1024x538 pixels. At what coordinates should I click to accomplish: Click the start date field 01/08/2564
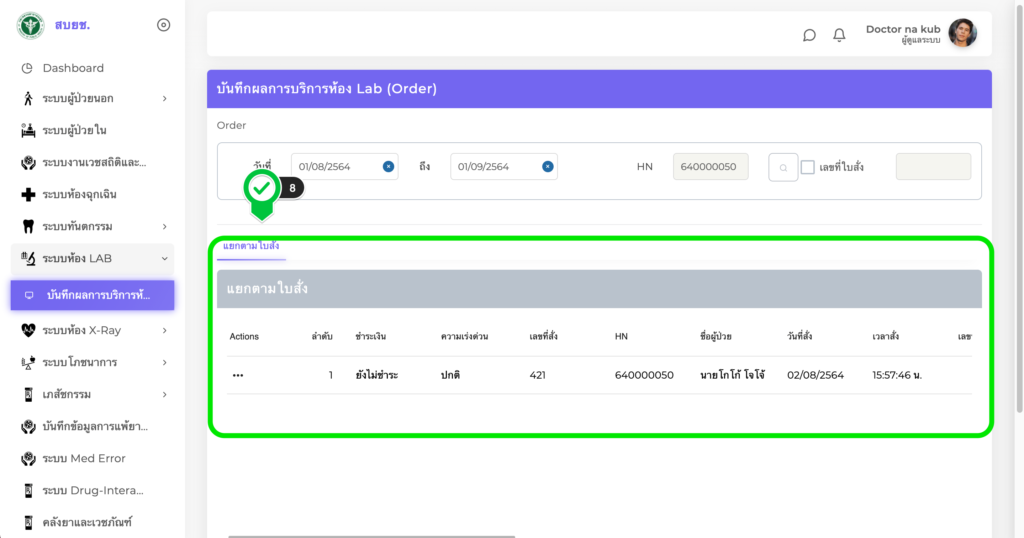(335, 167)
